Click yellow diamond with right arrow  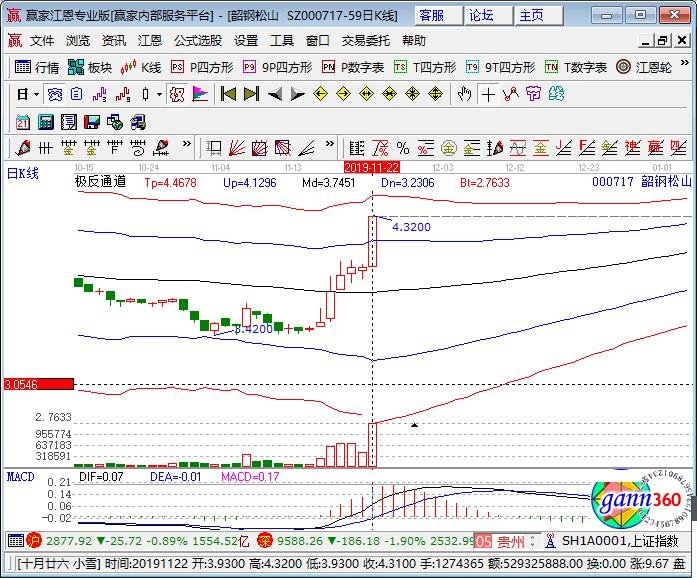click(x=343, y=94)
